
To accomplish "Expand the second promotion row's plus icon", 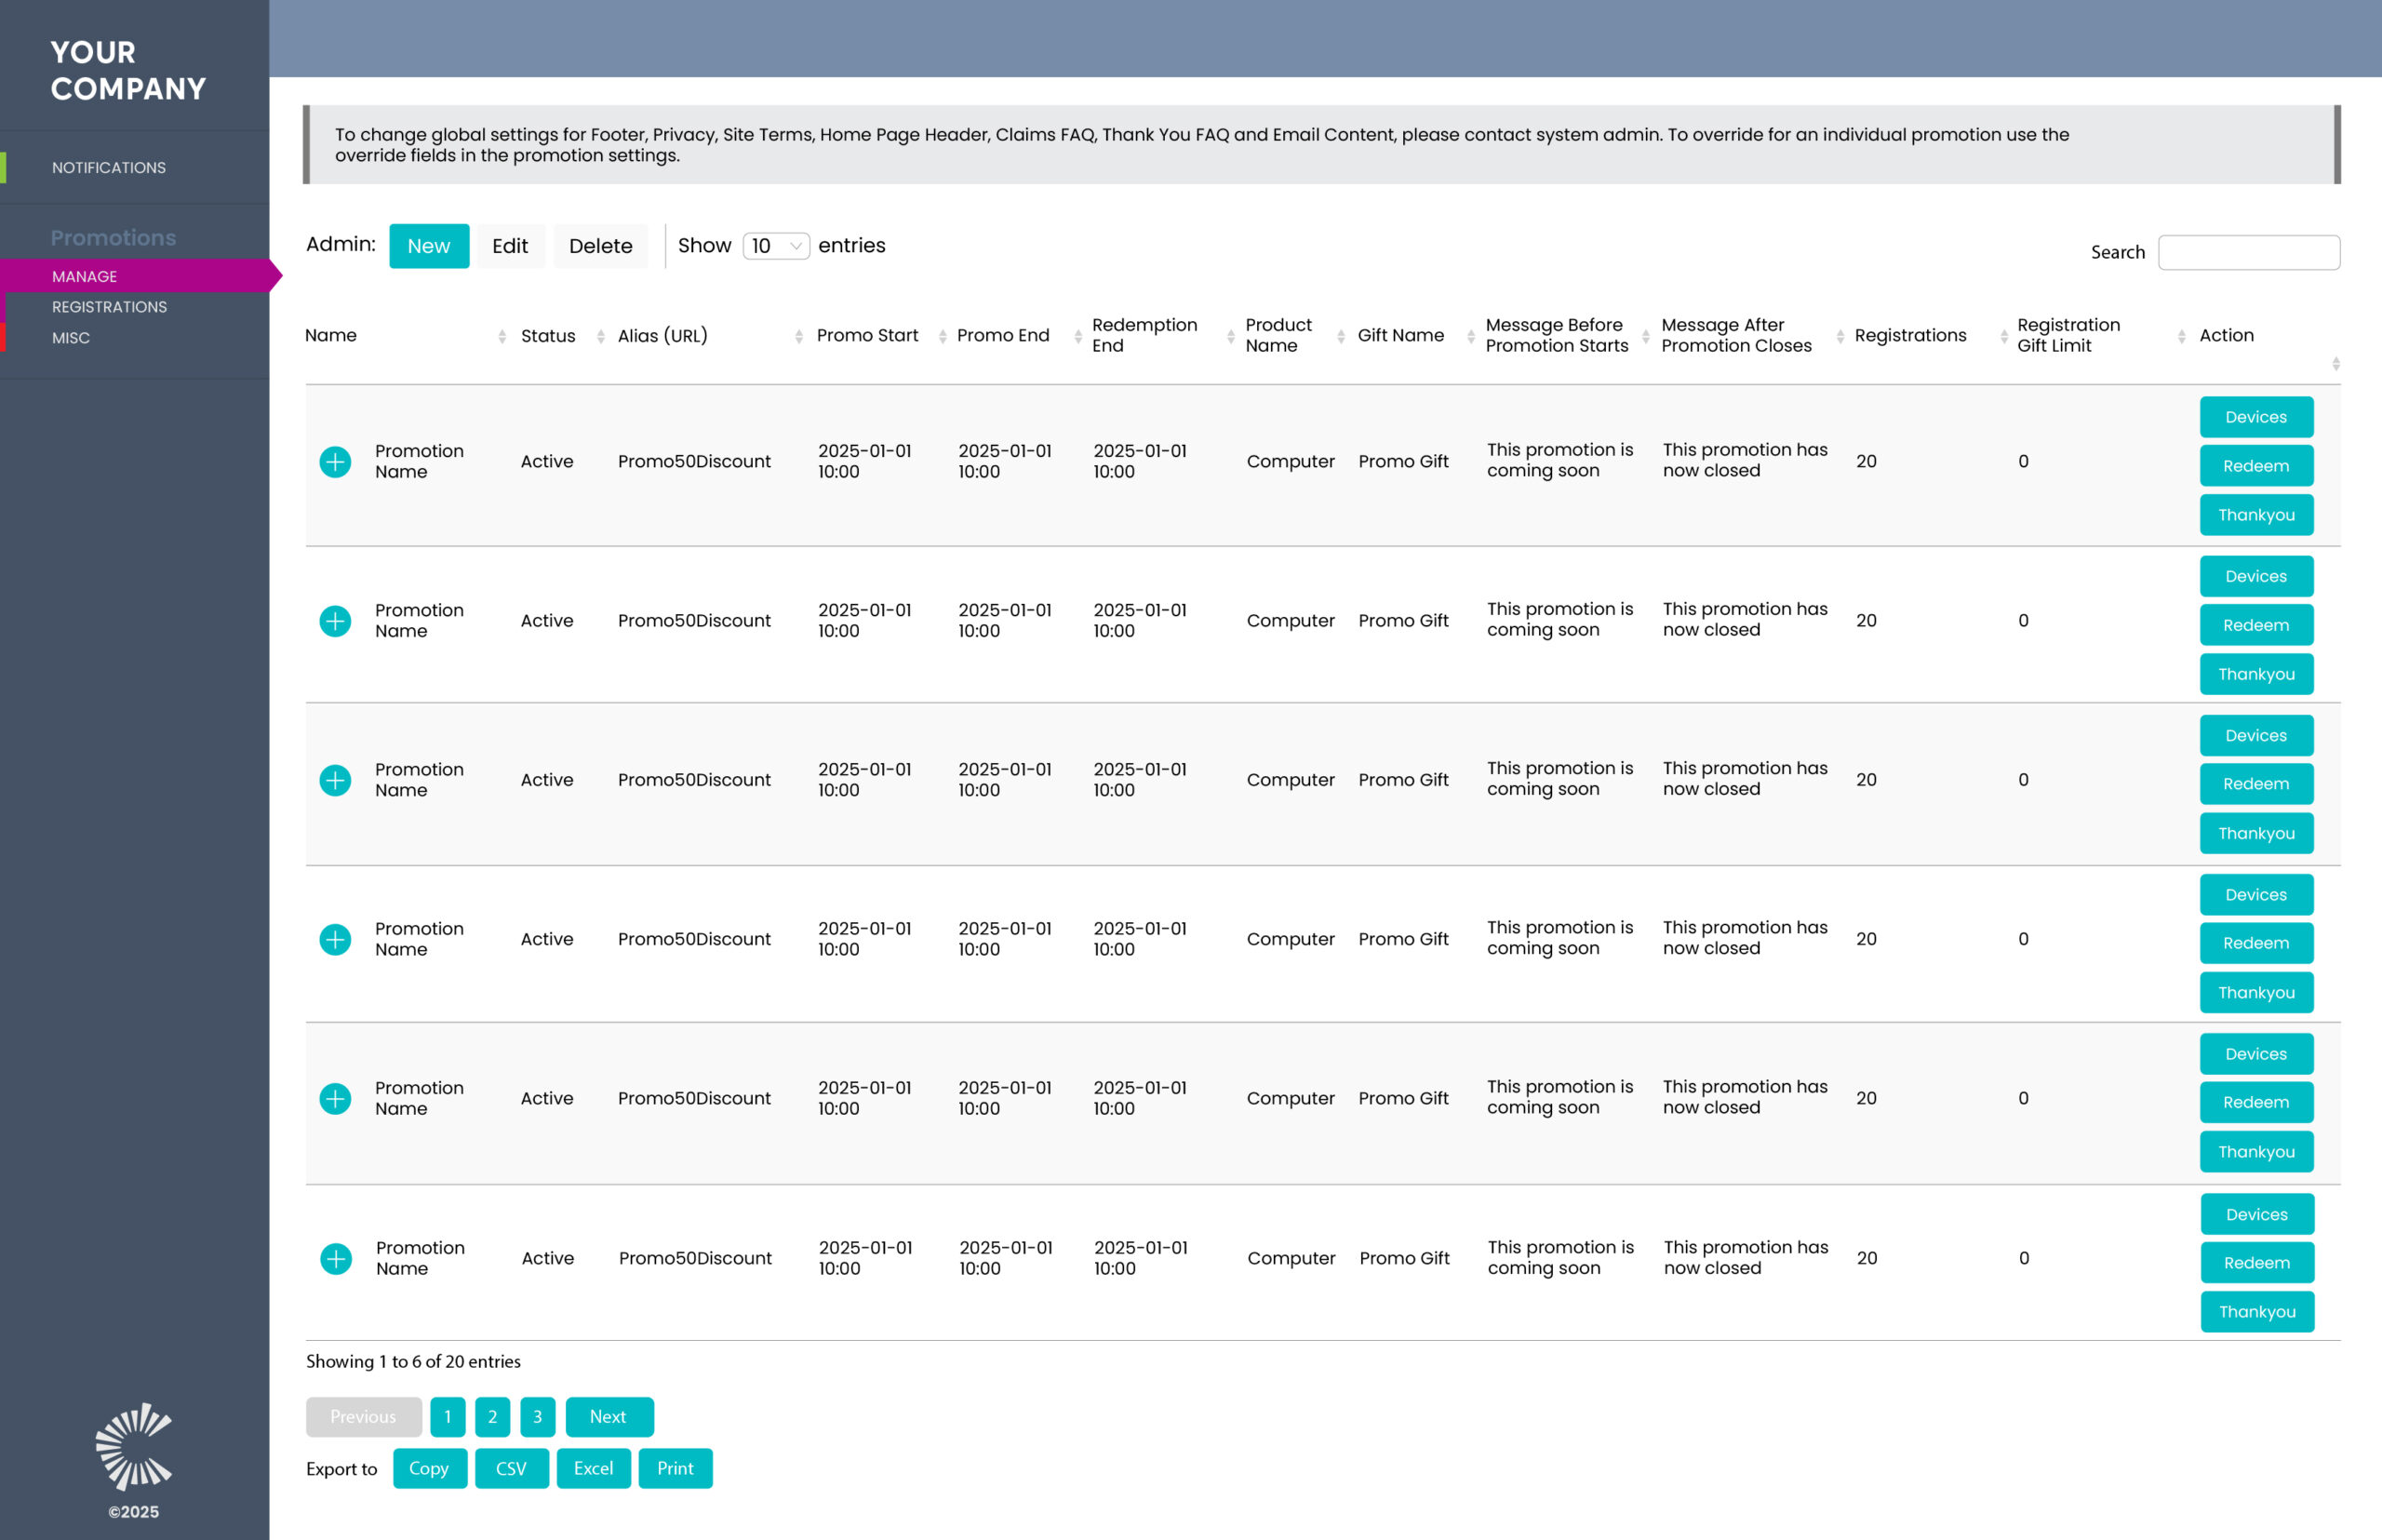I will click(x=335, y=621).
